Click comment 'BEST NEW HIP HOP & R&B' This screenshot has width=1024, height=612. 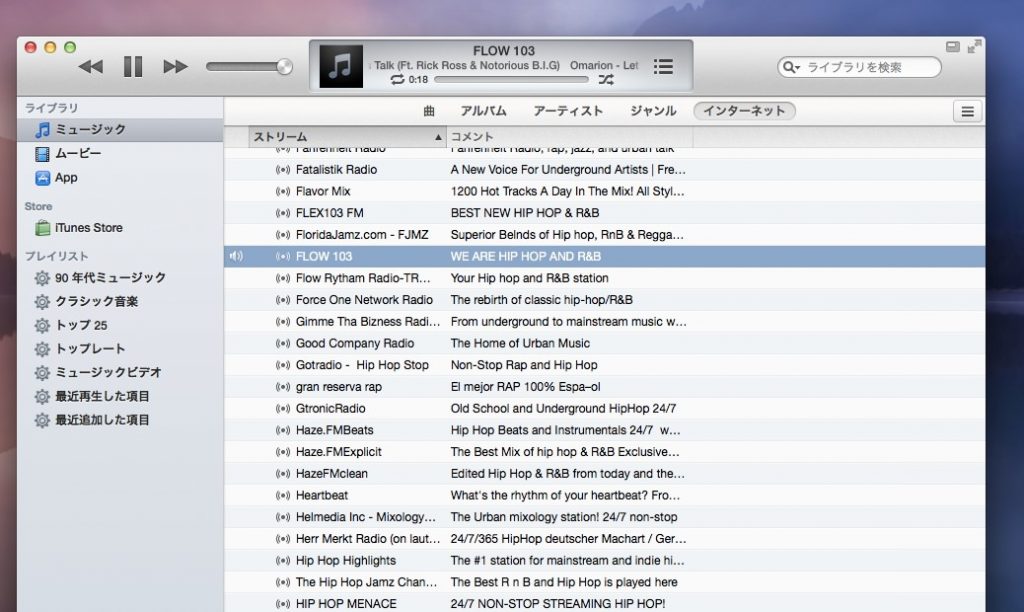tap(524, 213)
